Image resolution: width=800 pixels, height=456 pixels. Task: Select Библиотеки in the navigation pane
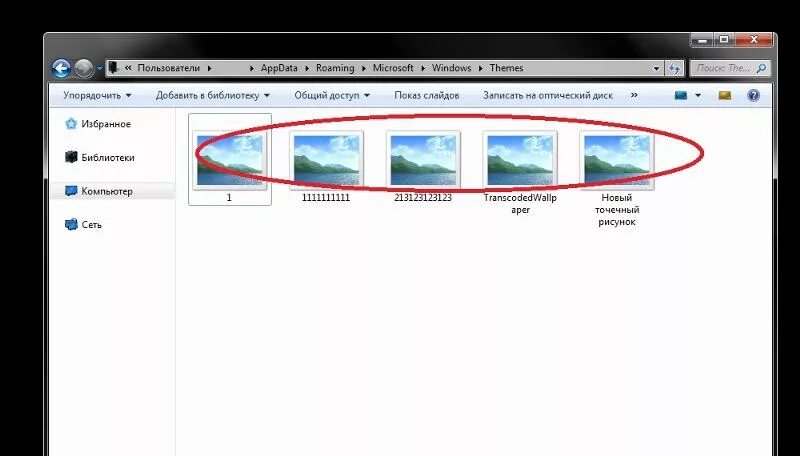coord(108,158)
